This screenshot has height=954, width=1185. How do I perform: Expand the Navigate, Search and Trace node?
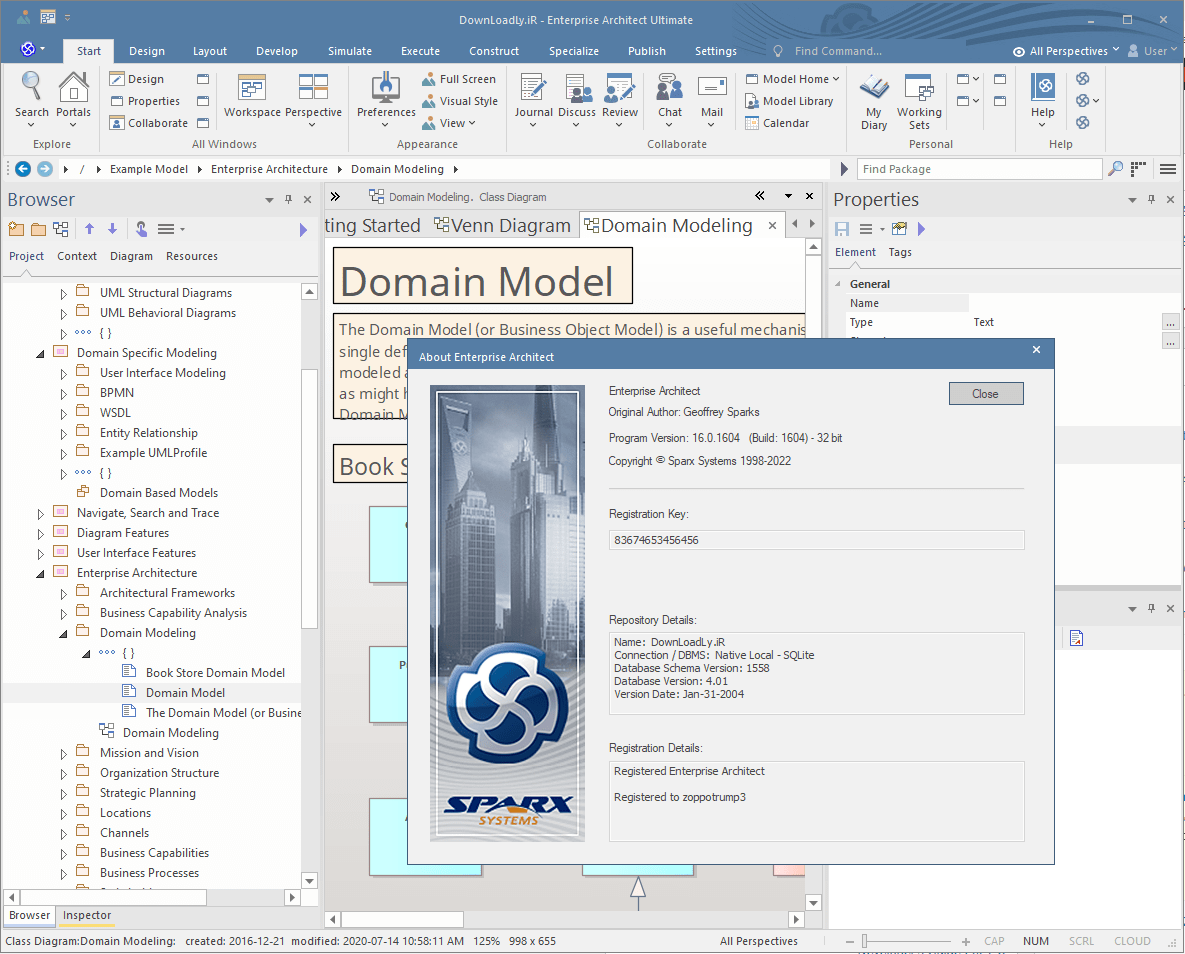click(x=40, y=513)
